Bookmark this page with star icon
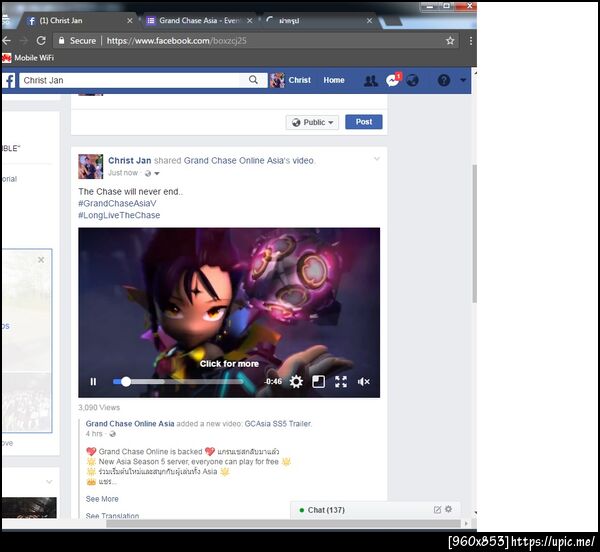The width and height of the screenshot is (600, 552). click(x=450, y=41)
